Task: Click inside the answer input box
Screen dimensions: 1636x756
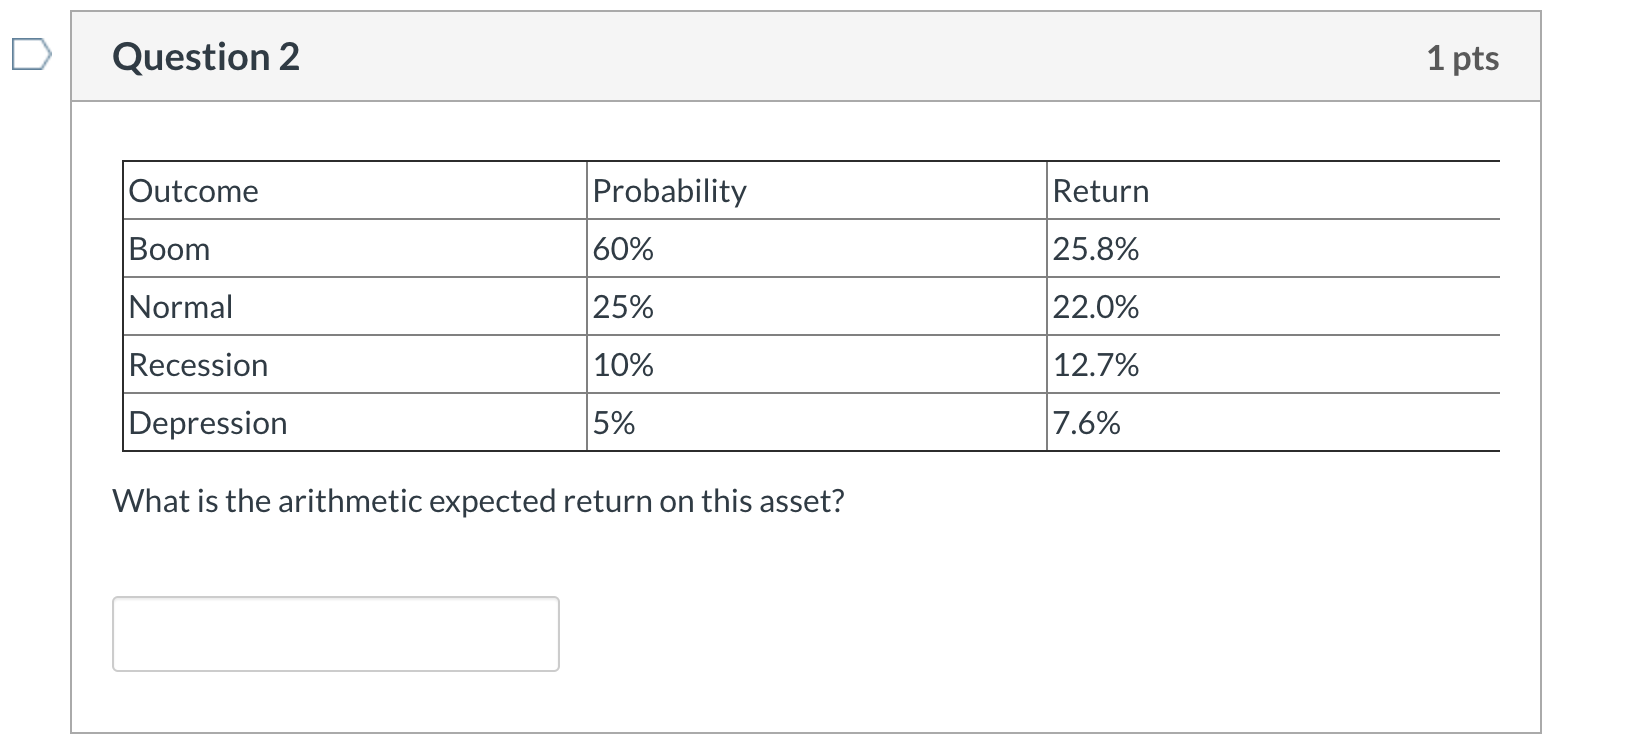Action: (335, 633)
